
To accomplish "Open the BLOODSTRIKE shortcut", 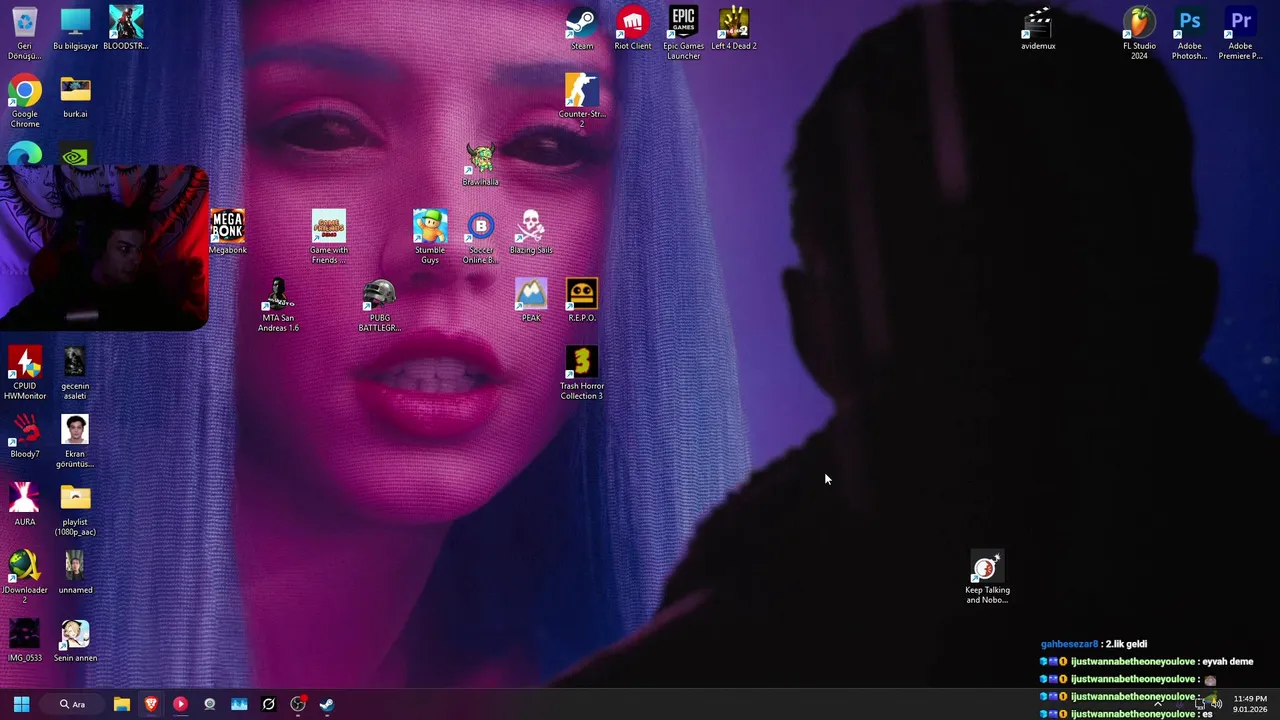I will point(125,28).
